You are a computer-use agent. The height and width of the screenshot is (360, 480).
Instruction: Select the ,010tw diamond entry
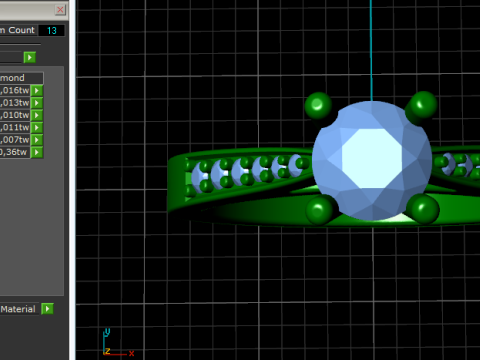click(15, 115)
